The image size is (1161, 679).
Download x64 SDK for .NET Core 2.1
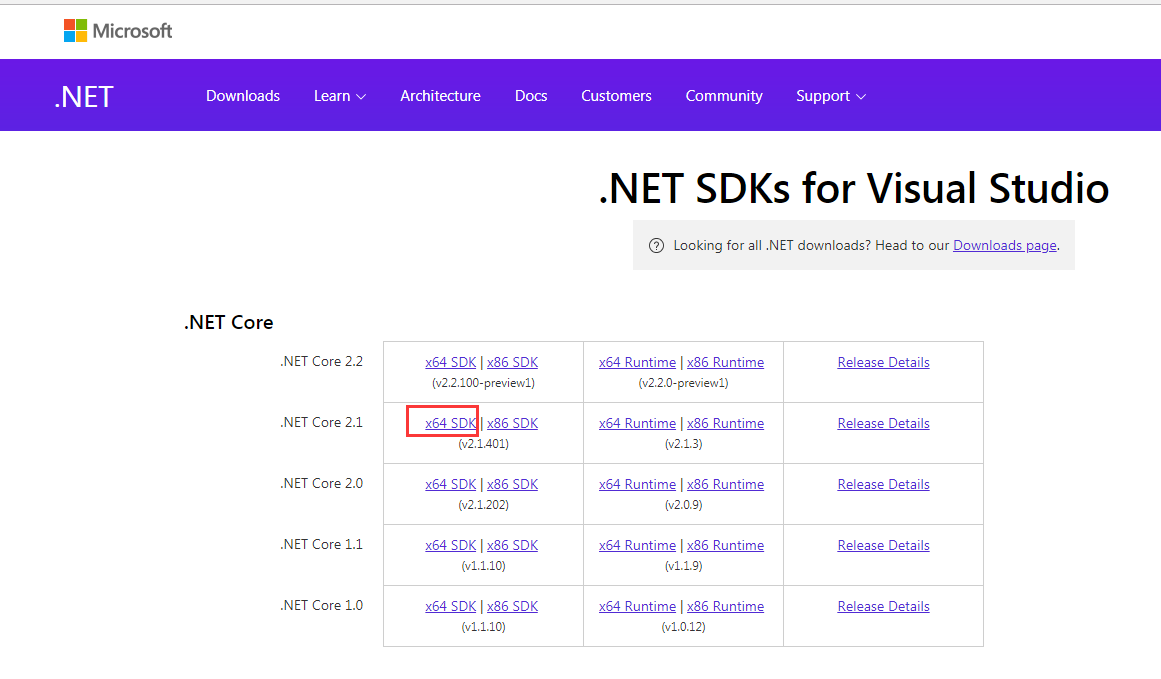450,423
